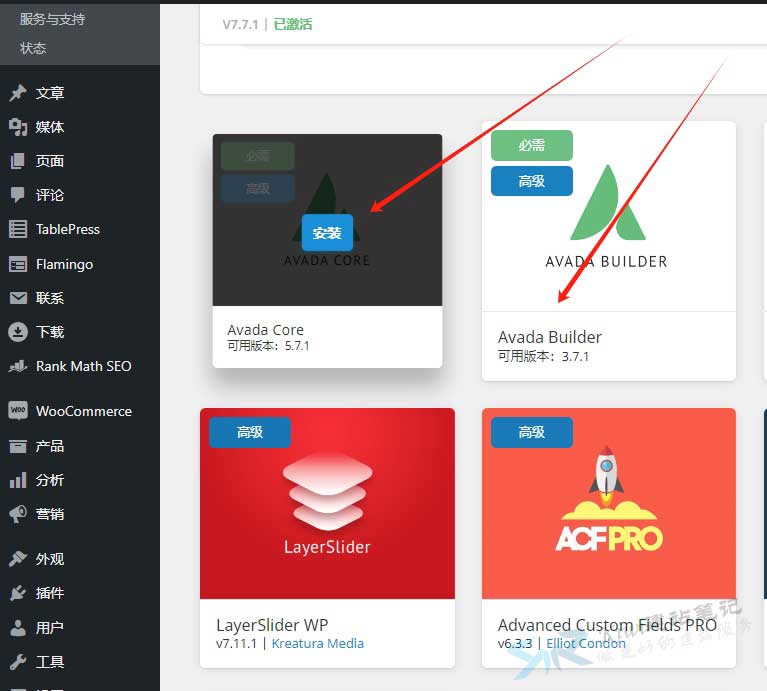Click the Avada Builder title text

click(550, 337)
